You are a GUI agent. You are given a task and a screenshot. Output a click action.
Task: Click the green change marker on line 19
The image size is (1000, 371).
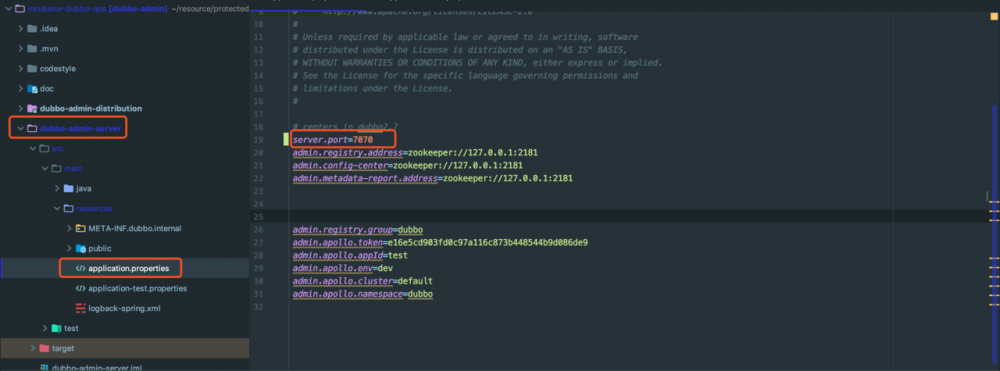tap(286, 140)
